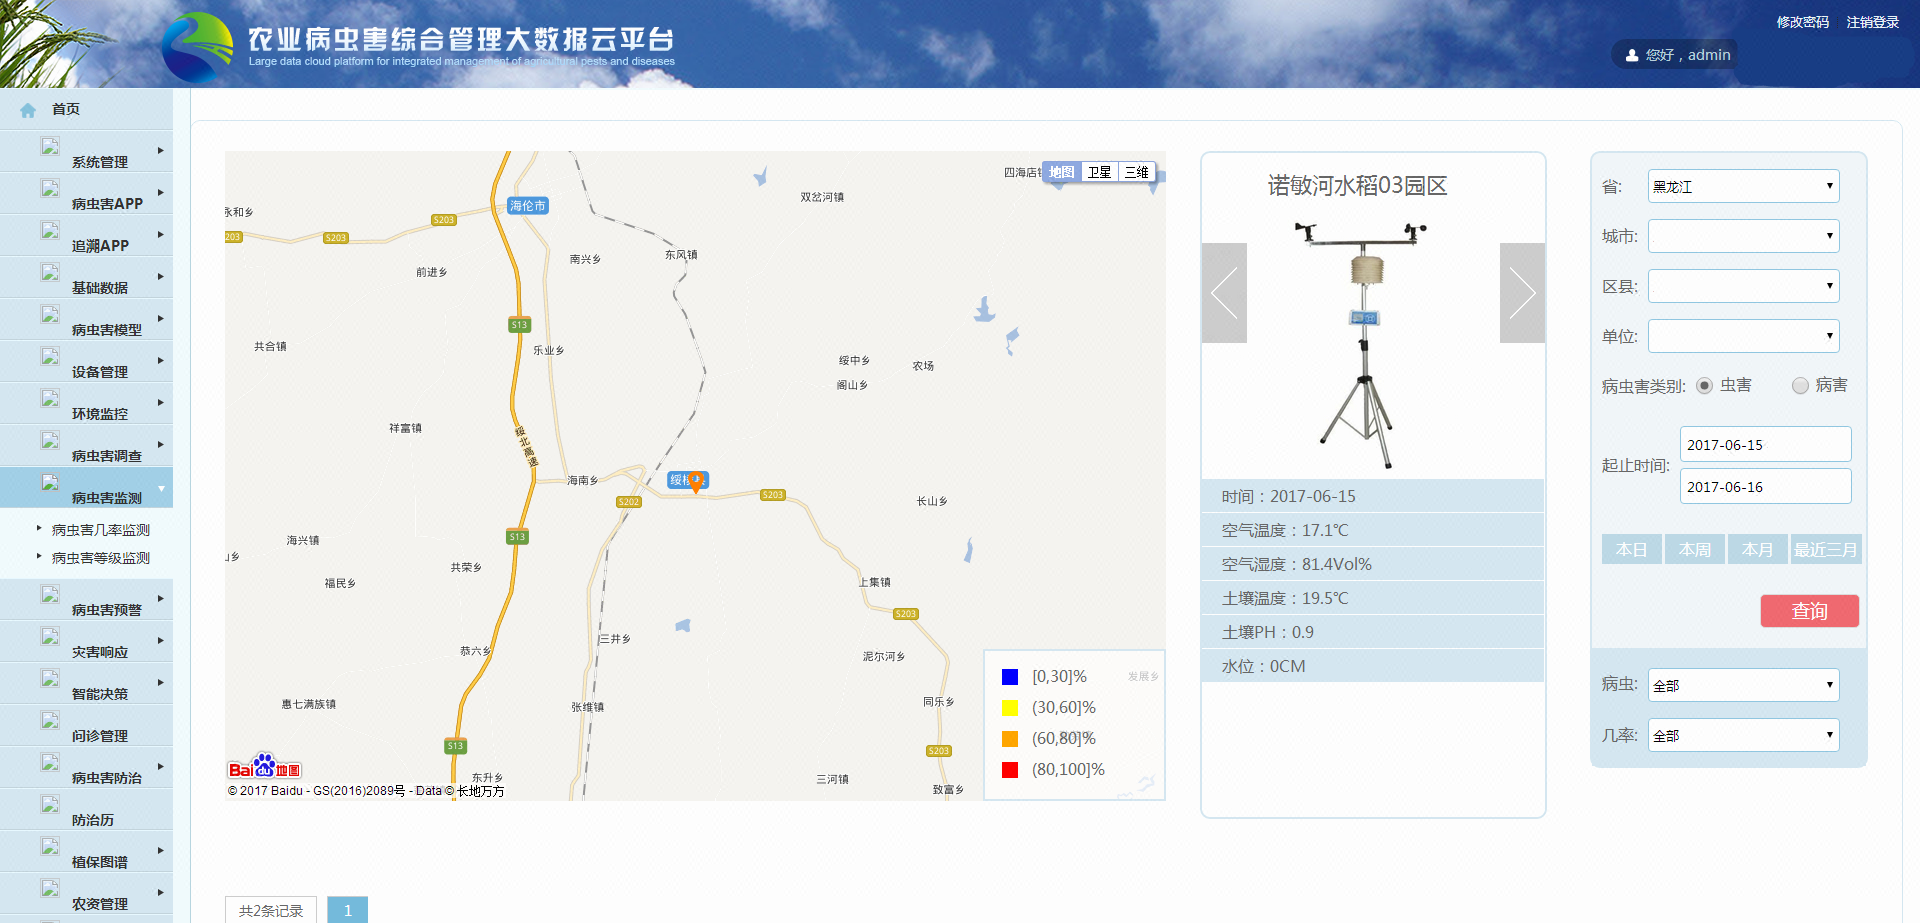This screenshot has width=1920, height=923.
Task: Click the icon next to 植保图谱
Action: pyautogui.click(x=50, y=846)
